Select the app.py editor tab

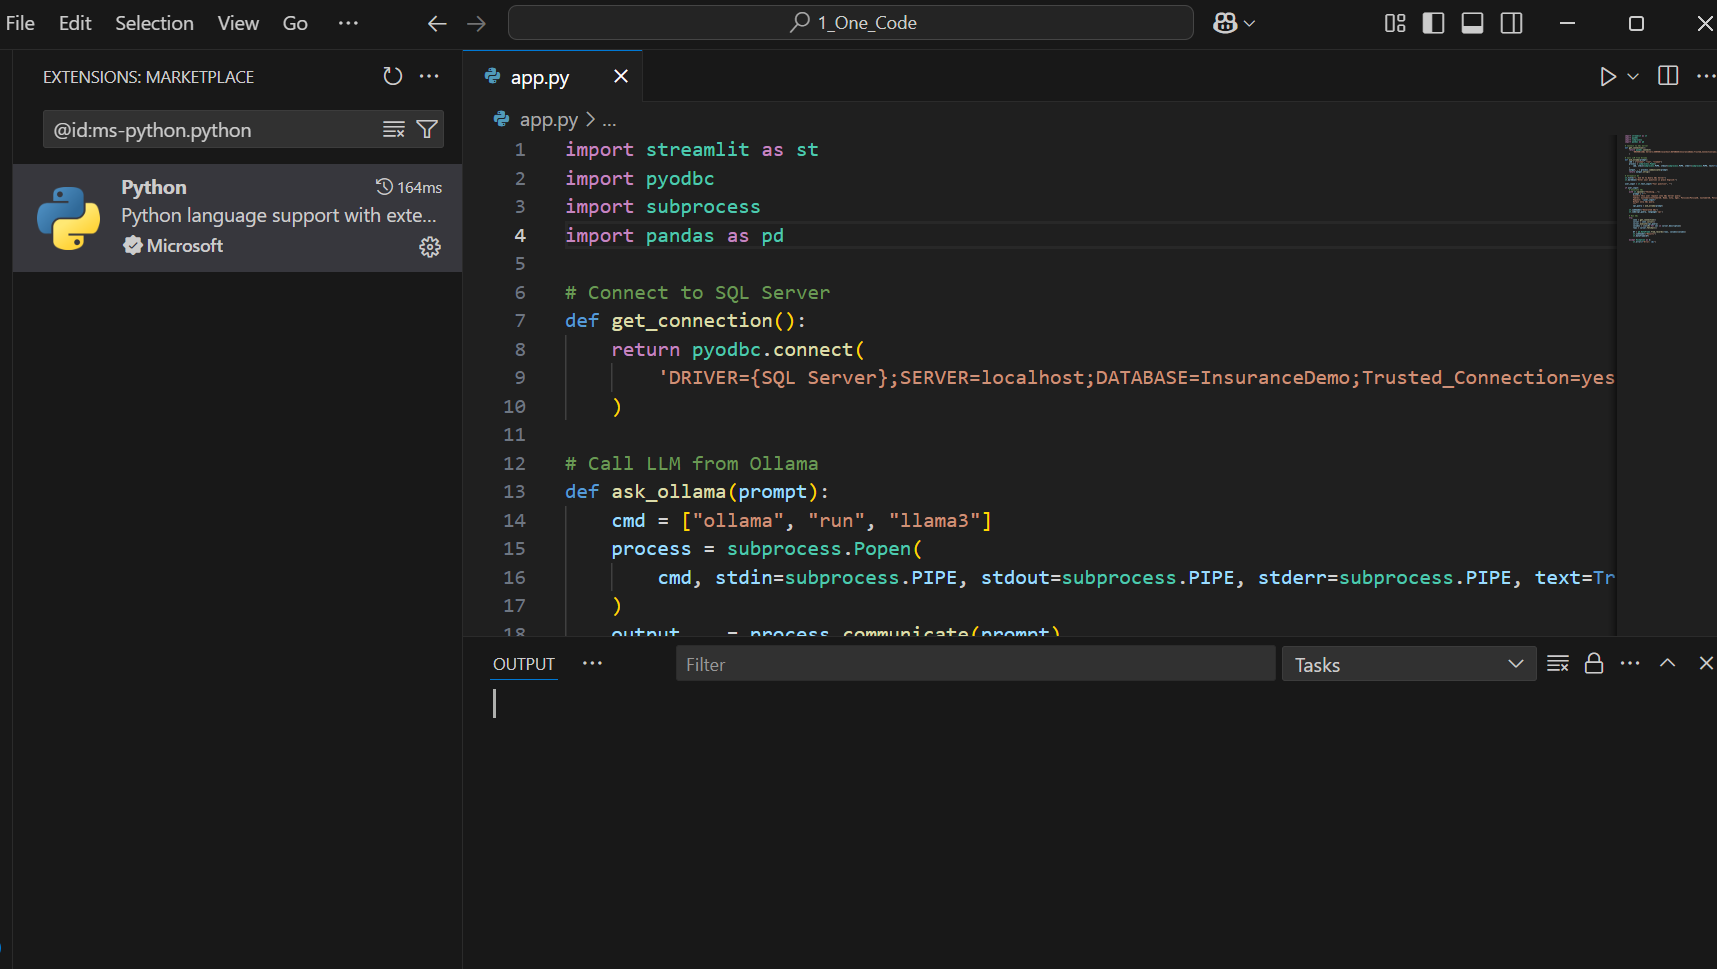(x=539, y=77)
